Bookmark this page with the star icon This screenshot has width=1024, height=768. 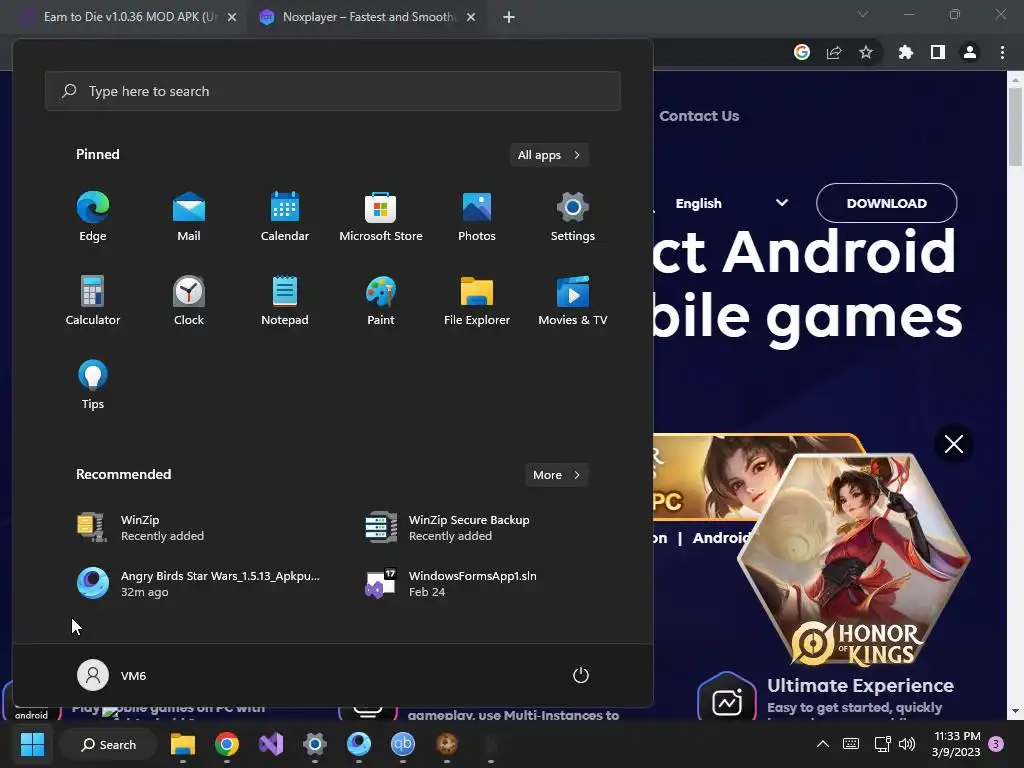click(x=866, y=52)
